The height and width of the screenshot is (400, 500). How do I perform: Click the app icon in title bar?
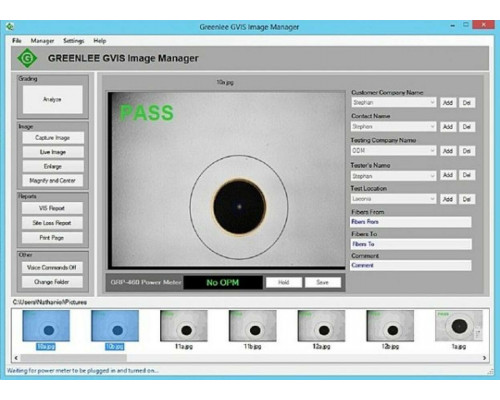(x=10, y=26)
